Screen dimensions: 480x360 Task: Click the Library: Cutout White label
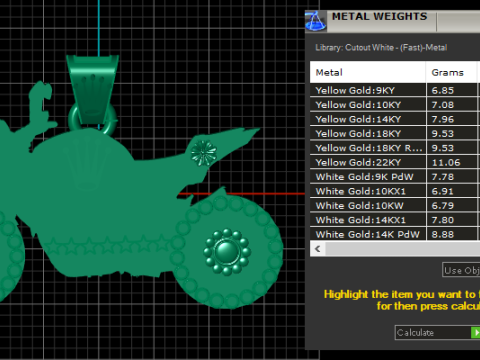pyautogui.click(x=381, y=47)
